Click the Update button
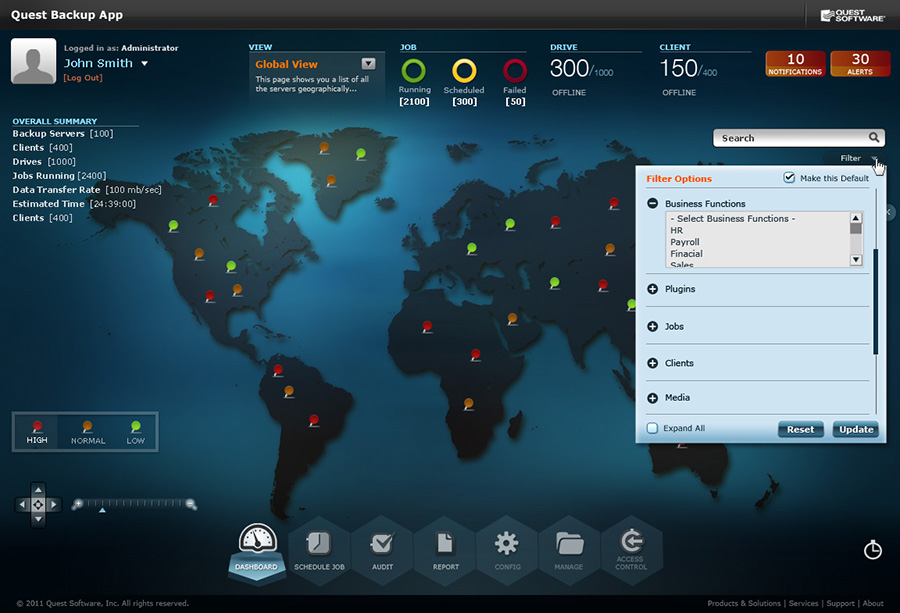The width and height of the screenshot is (900, 613). [x=856, y=429]
